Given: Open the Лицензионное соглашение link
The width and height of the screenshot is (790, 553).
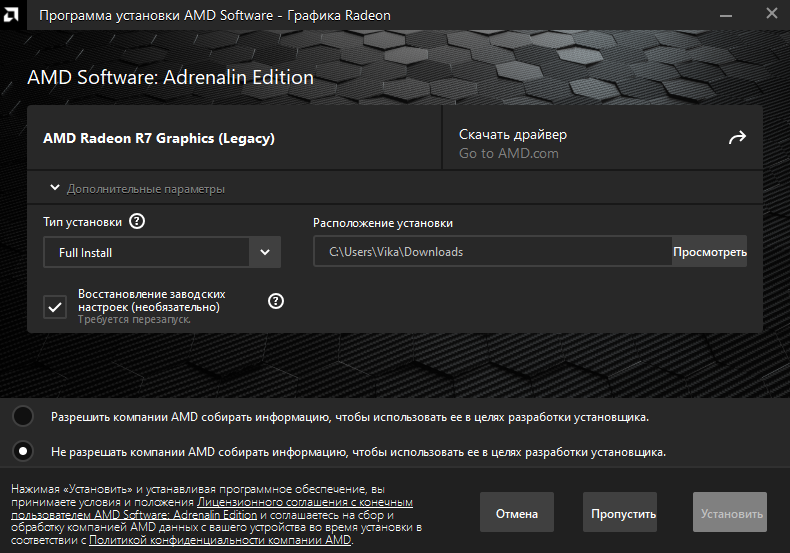Looking at the screenshot, I should coord(304,501).
